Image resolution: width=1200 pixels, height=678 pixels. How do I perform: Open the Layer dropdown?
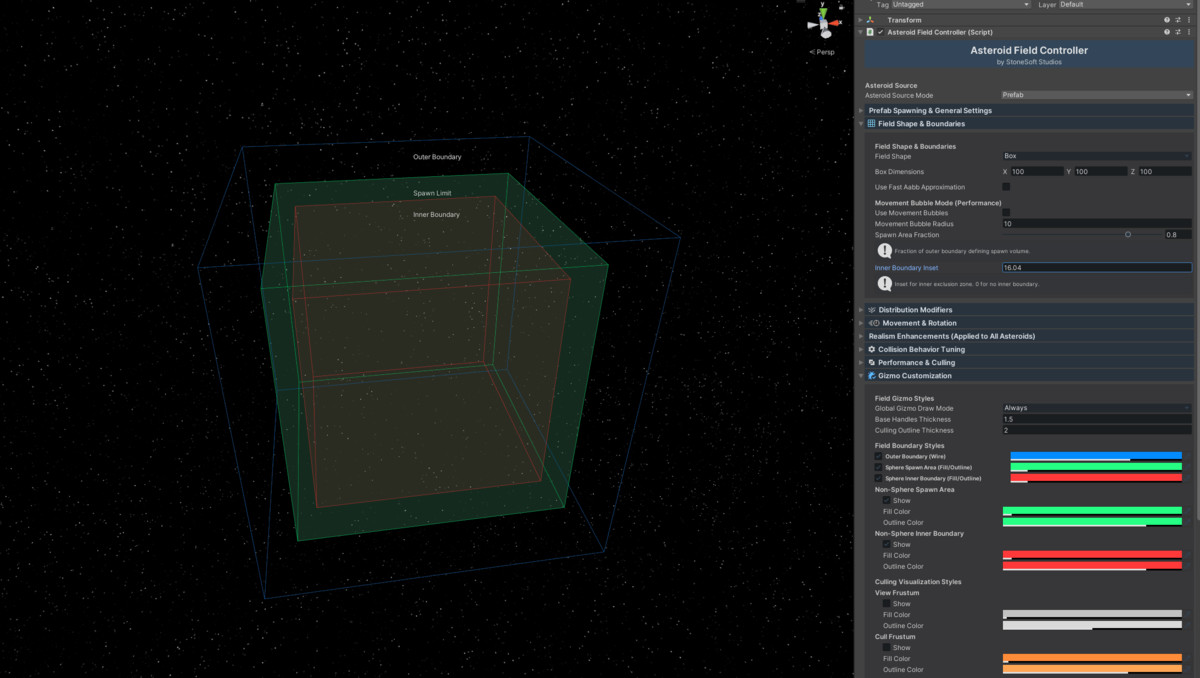pos(1124,5)
